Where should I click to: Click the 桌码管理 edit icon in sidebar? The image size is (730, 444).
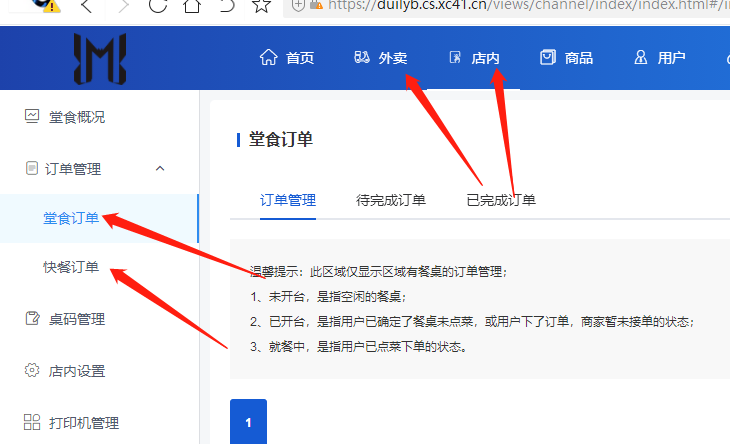click(x=32, y=319)
